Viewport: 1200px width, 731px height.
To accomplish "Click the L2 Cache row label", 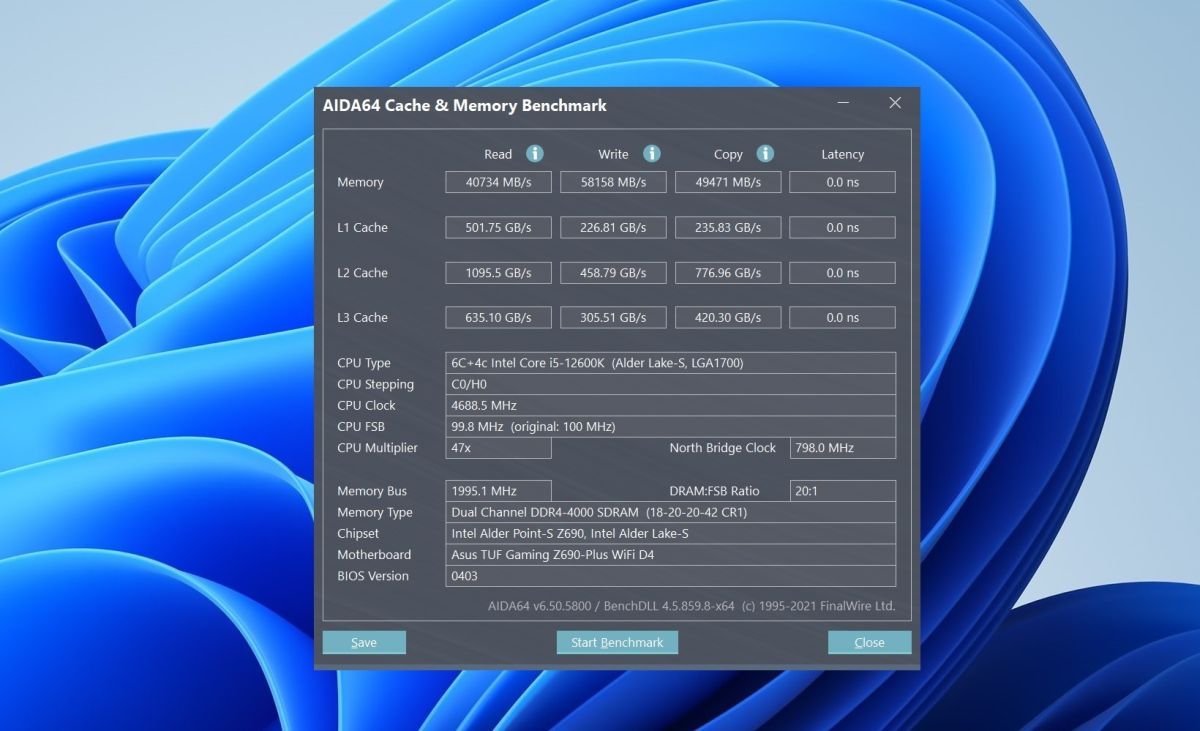I will 362,272.
